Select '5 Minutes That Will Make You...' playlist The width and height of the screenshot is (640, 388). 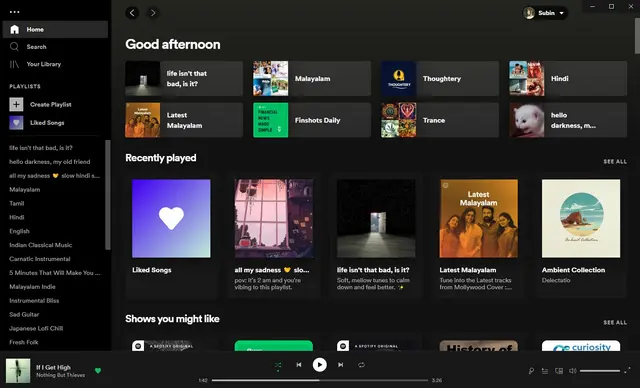[x=55, y=273]
